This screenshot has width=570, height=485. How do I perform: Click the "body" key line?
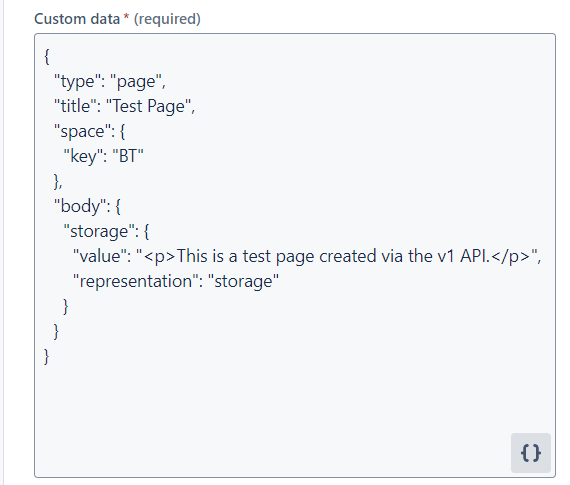coord(87,206)
